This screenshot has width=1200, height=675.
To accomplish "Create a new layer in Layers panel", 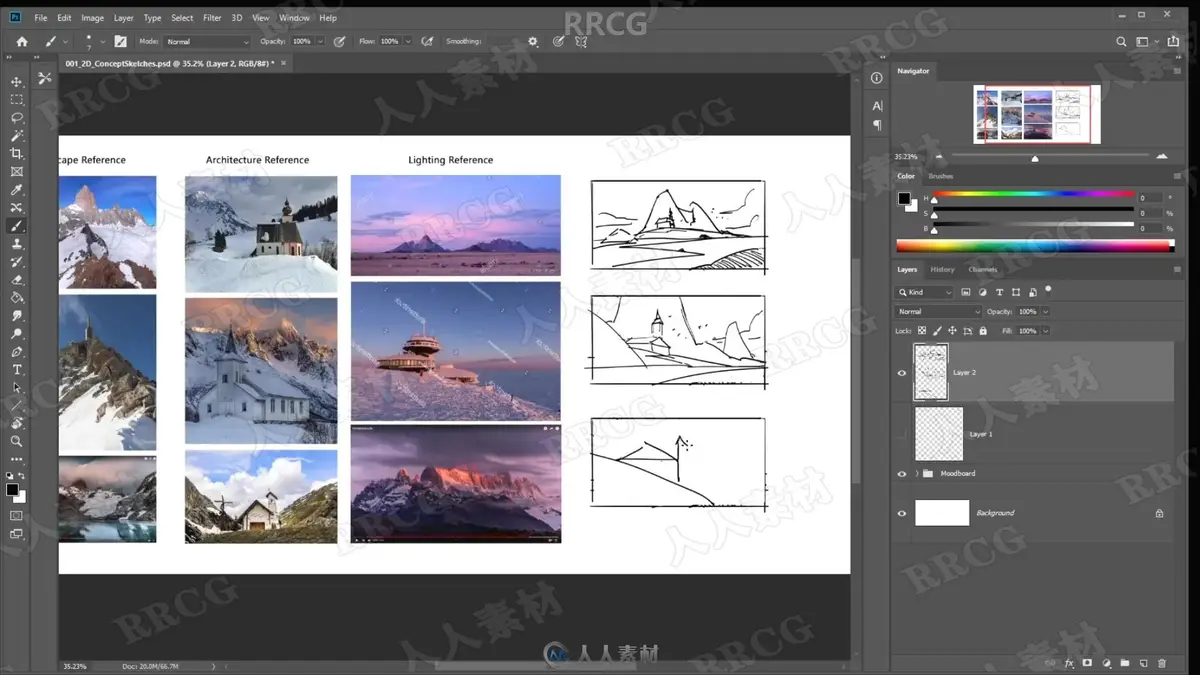I will (1143, 663).
